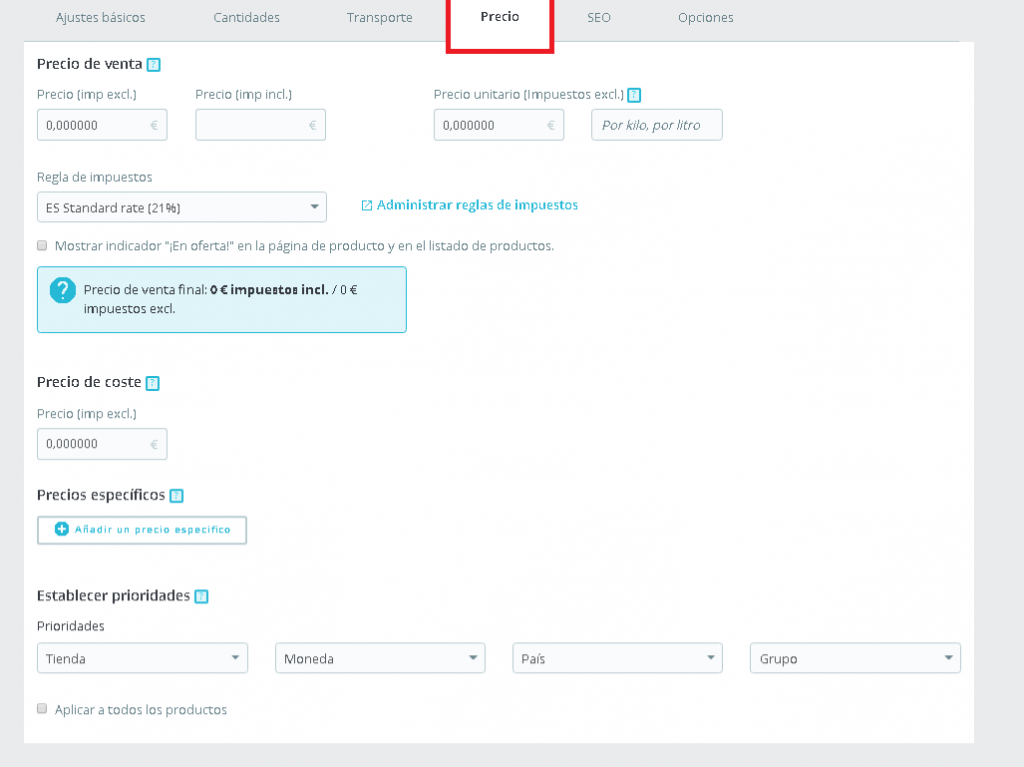Click help icon beside Precio unitario label
Viewport: 1024px width, 767px height.
tap(634, 96)
